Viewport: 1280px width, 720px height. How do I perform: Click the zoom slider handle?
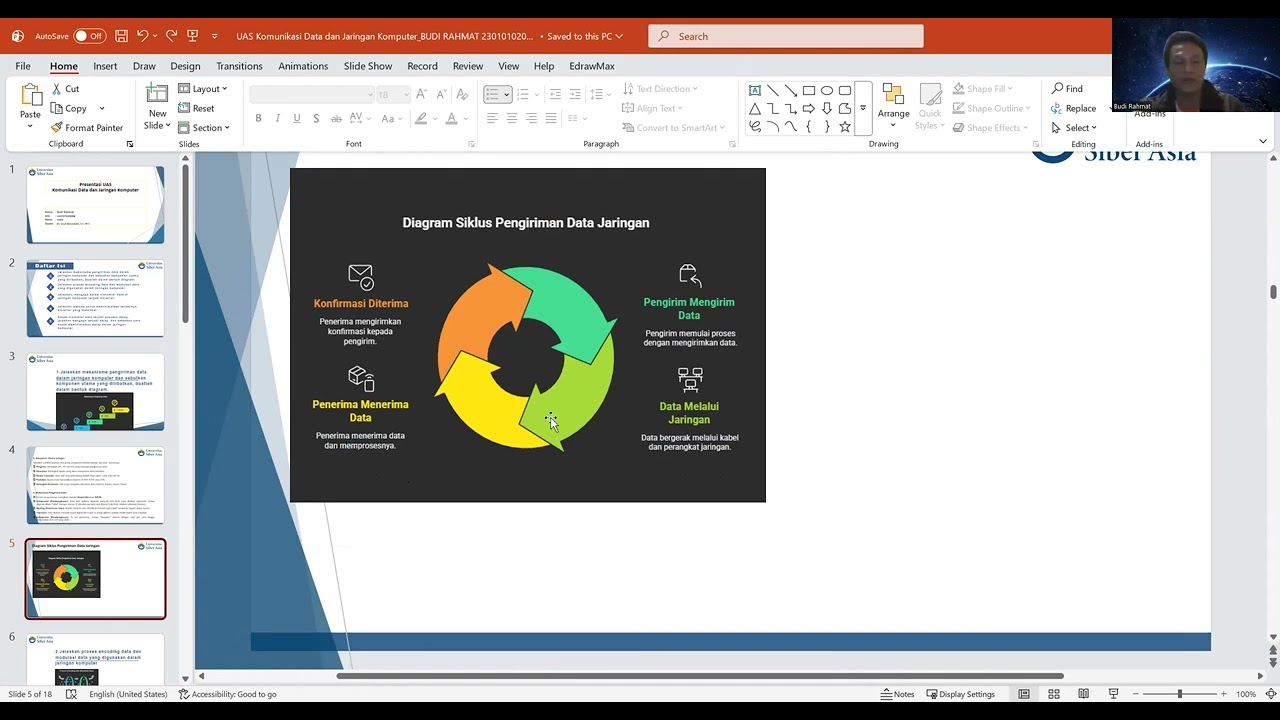click(x=1179, y=694)
